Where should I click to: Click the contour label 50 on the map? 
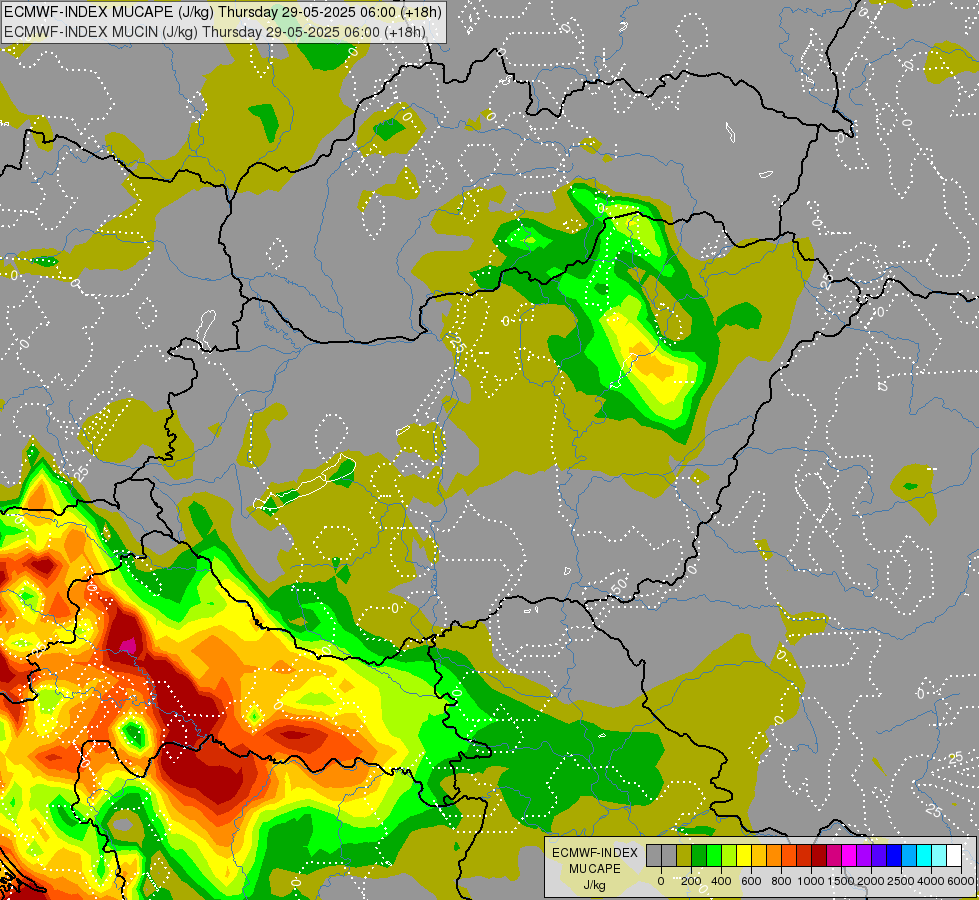pos(619,586)
